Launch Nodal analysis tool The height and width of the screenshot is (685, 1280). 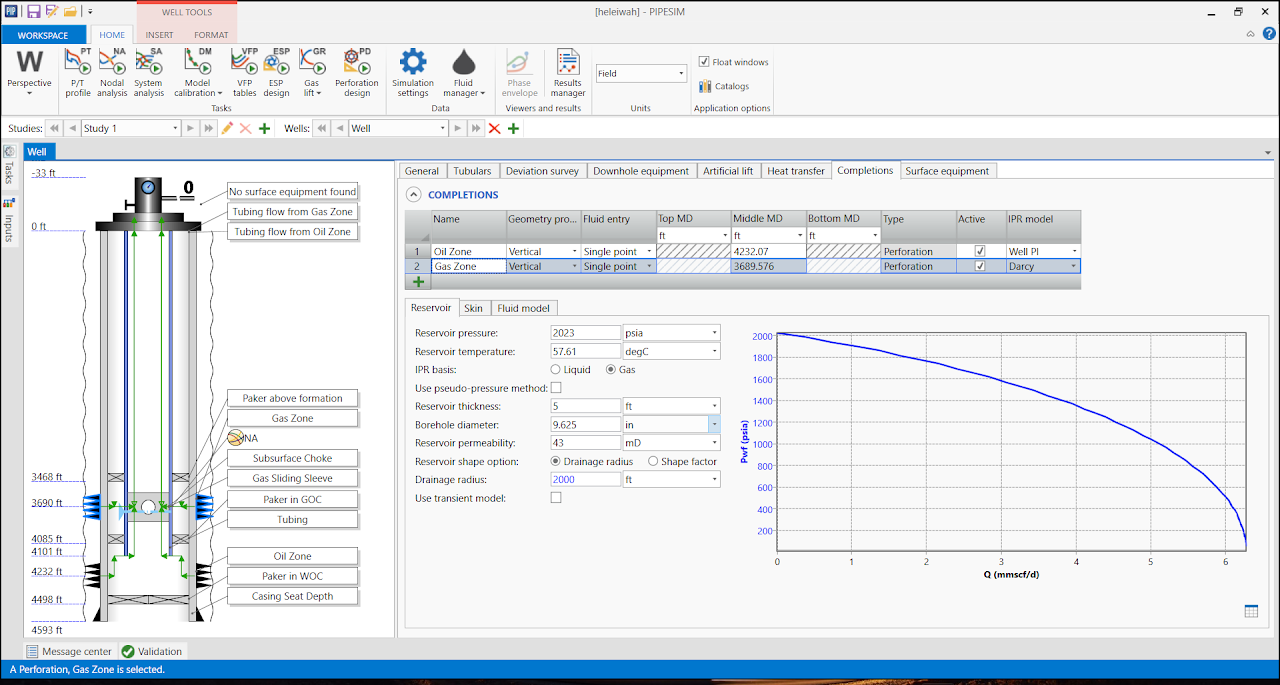[x=113, y=73]
